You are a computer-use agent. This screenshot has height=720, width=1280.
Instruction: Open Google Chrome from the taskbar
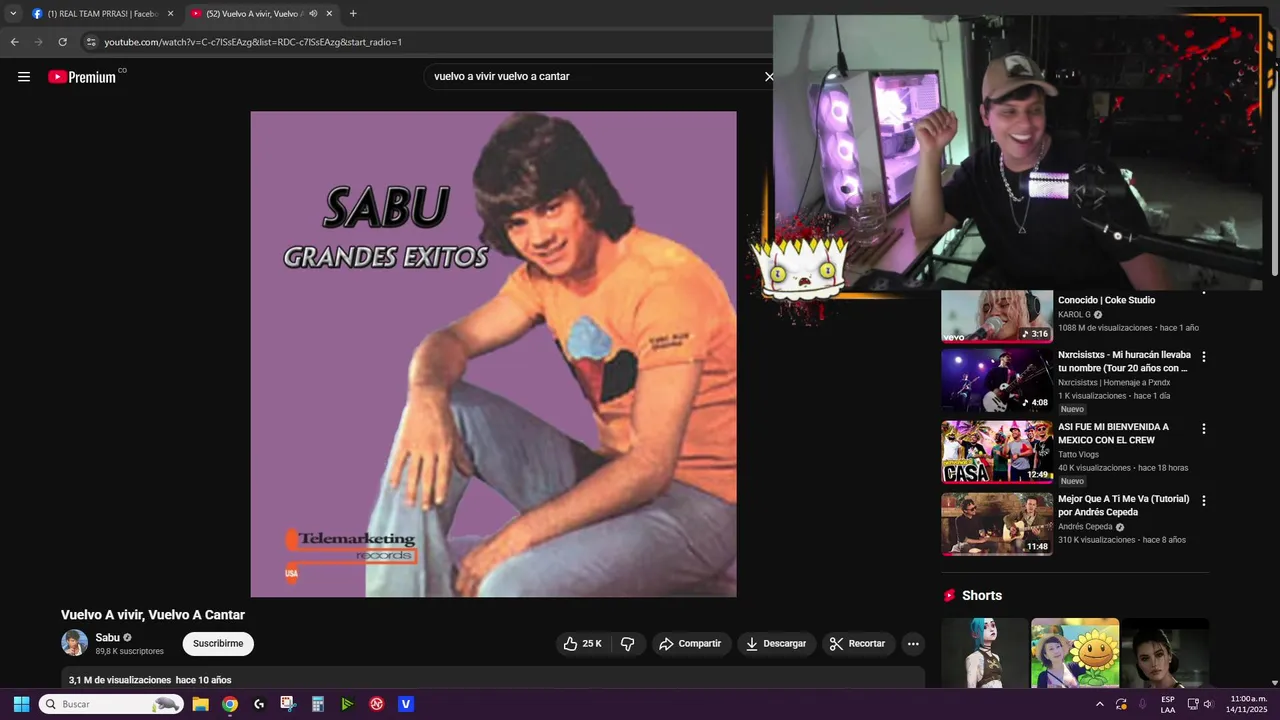click(230, 704)
